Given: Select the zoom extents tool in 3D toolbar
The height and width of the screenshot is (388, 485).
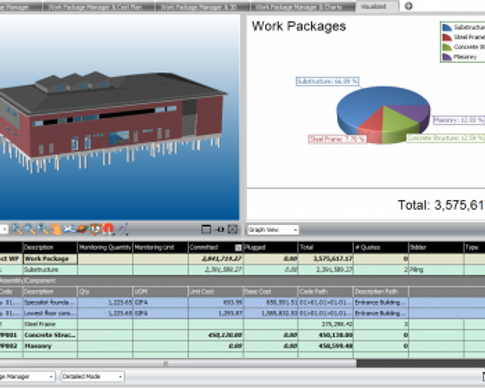Looking at the screenshot, I should (16, 229).
